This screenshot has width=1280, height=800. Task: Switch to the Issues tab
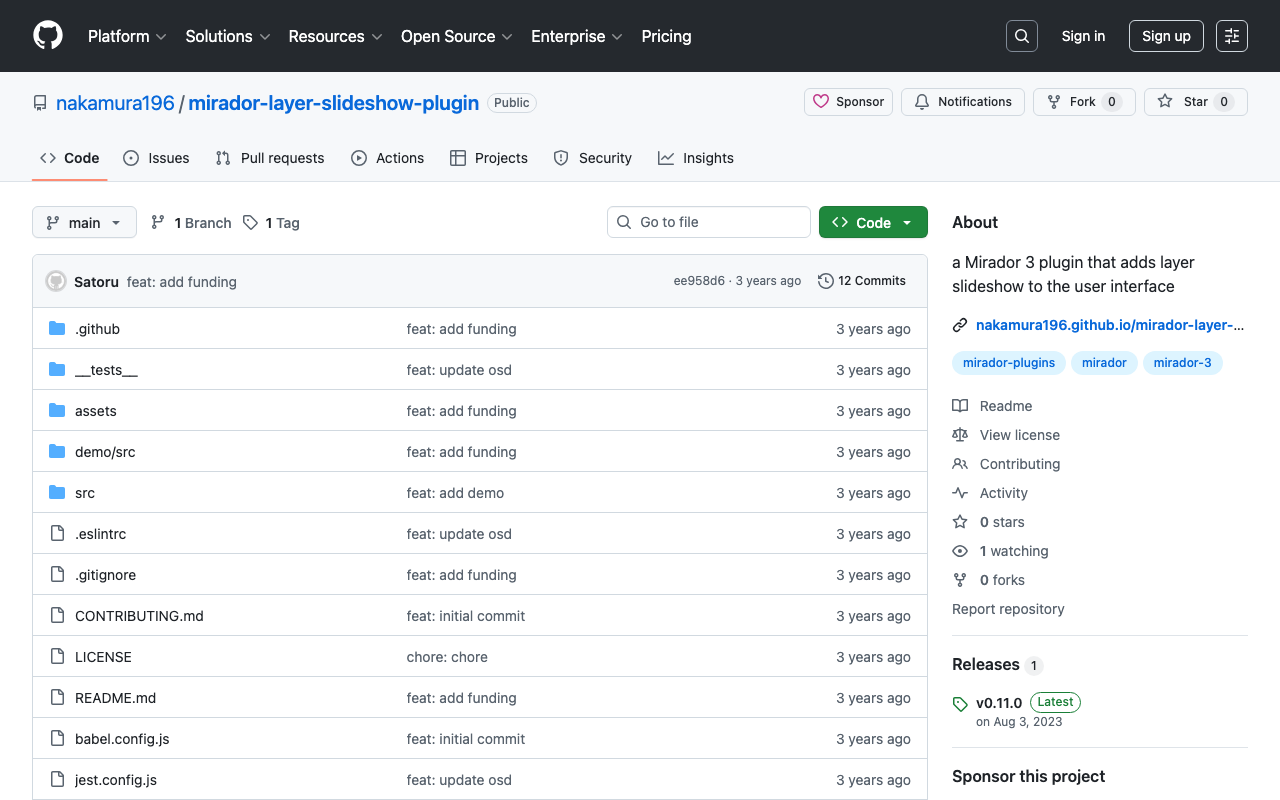click(156, 158)
